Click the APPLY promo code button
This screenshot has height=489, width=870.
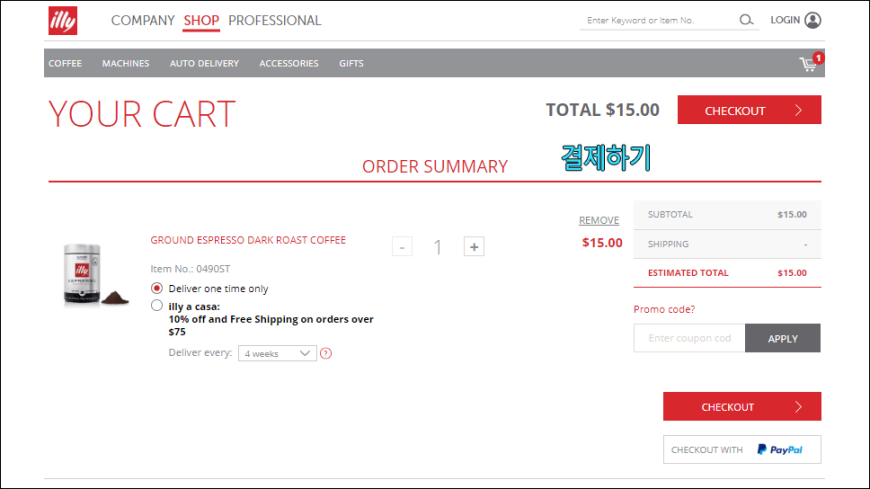coord(782,338)
